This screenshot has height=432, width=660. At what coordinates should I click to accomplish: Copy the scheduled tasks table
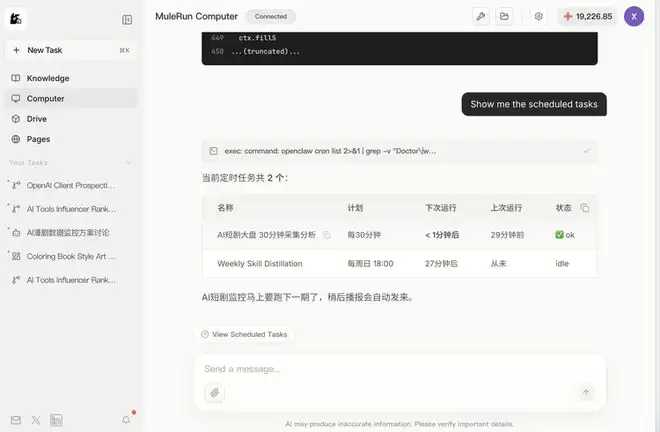pos(585,208)
